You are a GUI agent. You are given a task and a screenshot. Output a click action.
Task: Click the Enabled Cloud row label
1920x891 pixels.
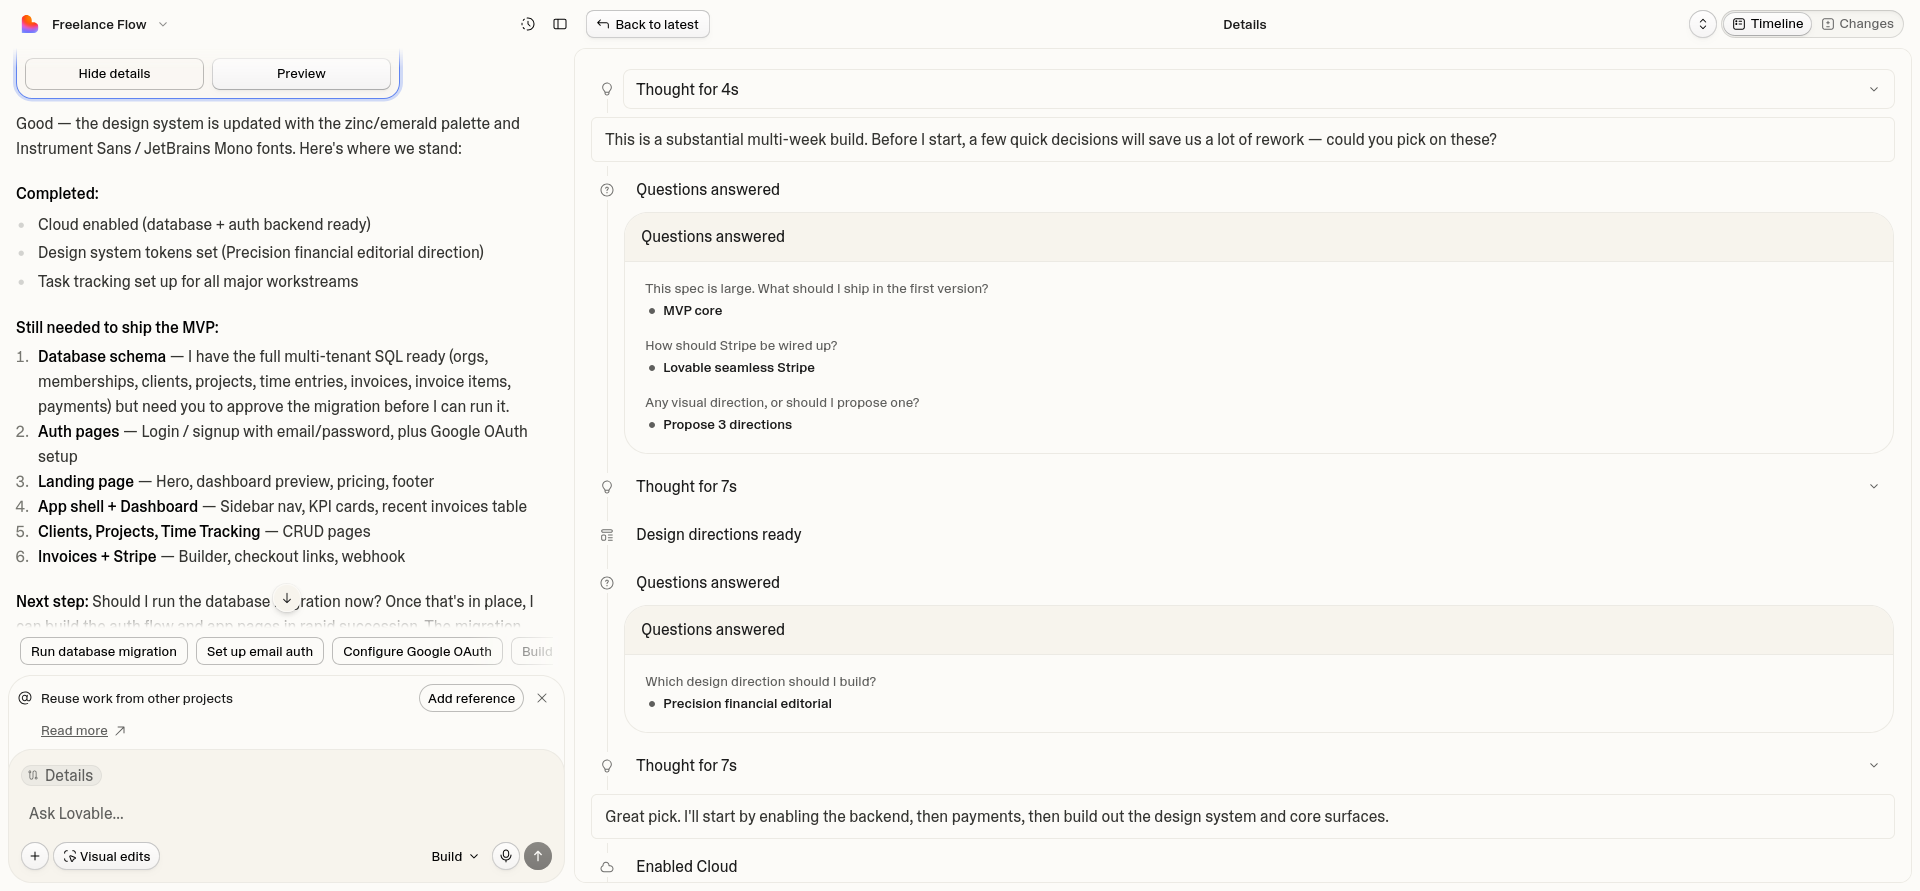click(686, 867)
